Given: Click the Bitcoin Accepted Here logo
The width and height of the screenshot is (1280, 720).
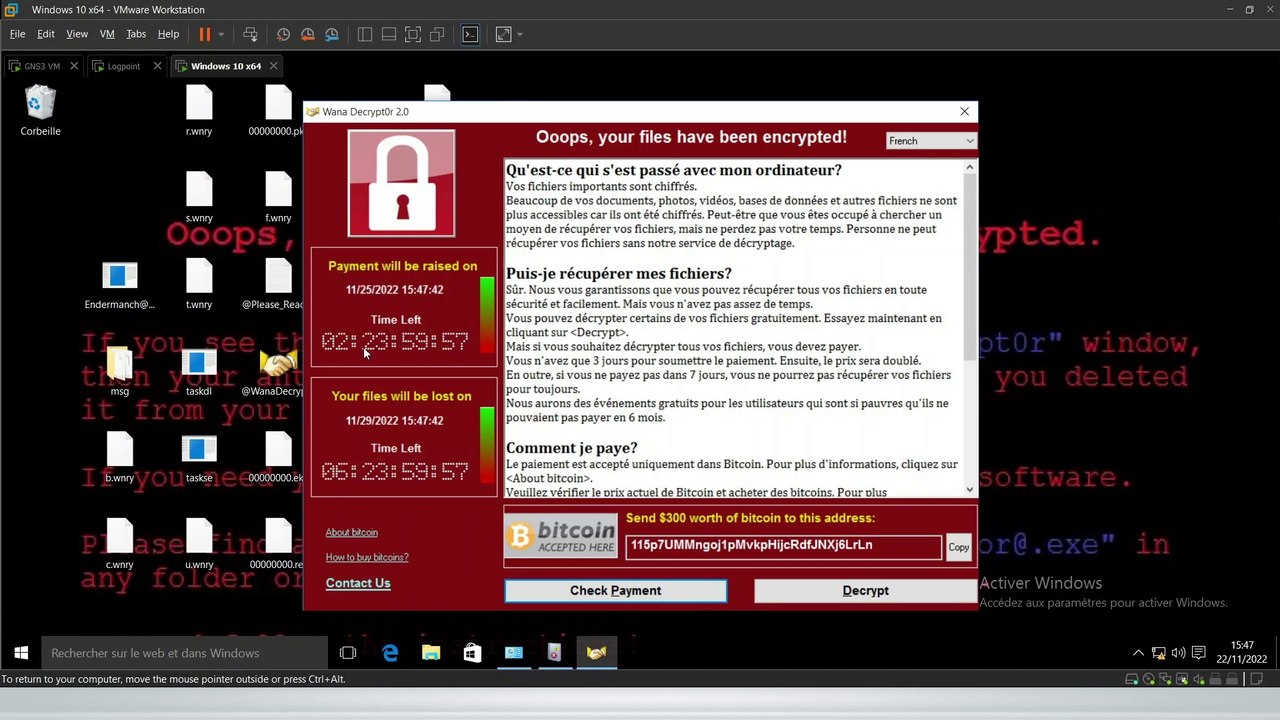Looking at the screenshot, I should [x=561, y=537].
